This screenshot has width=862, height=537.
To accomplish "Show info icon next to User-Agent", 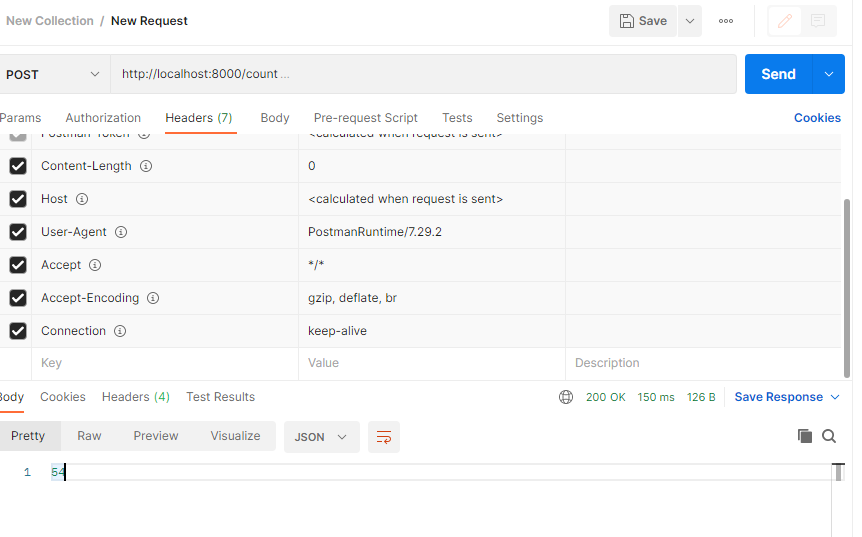I will (x=121, y=232).
